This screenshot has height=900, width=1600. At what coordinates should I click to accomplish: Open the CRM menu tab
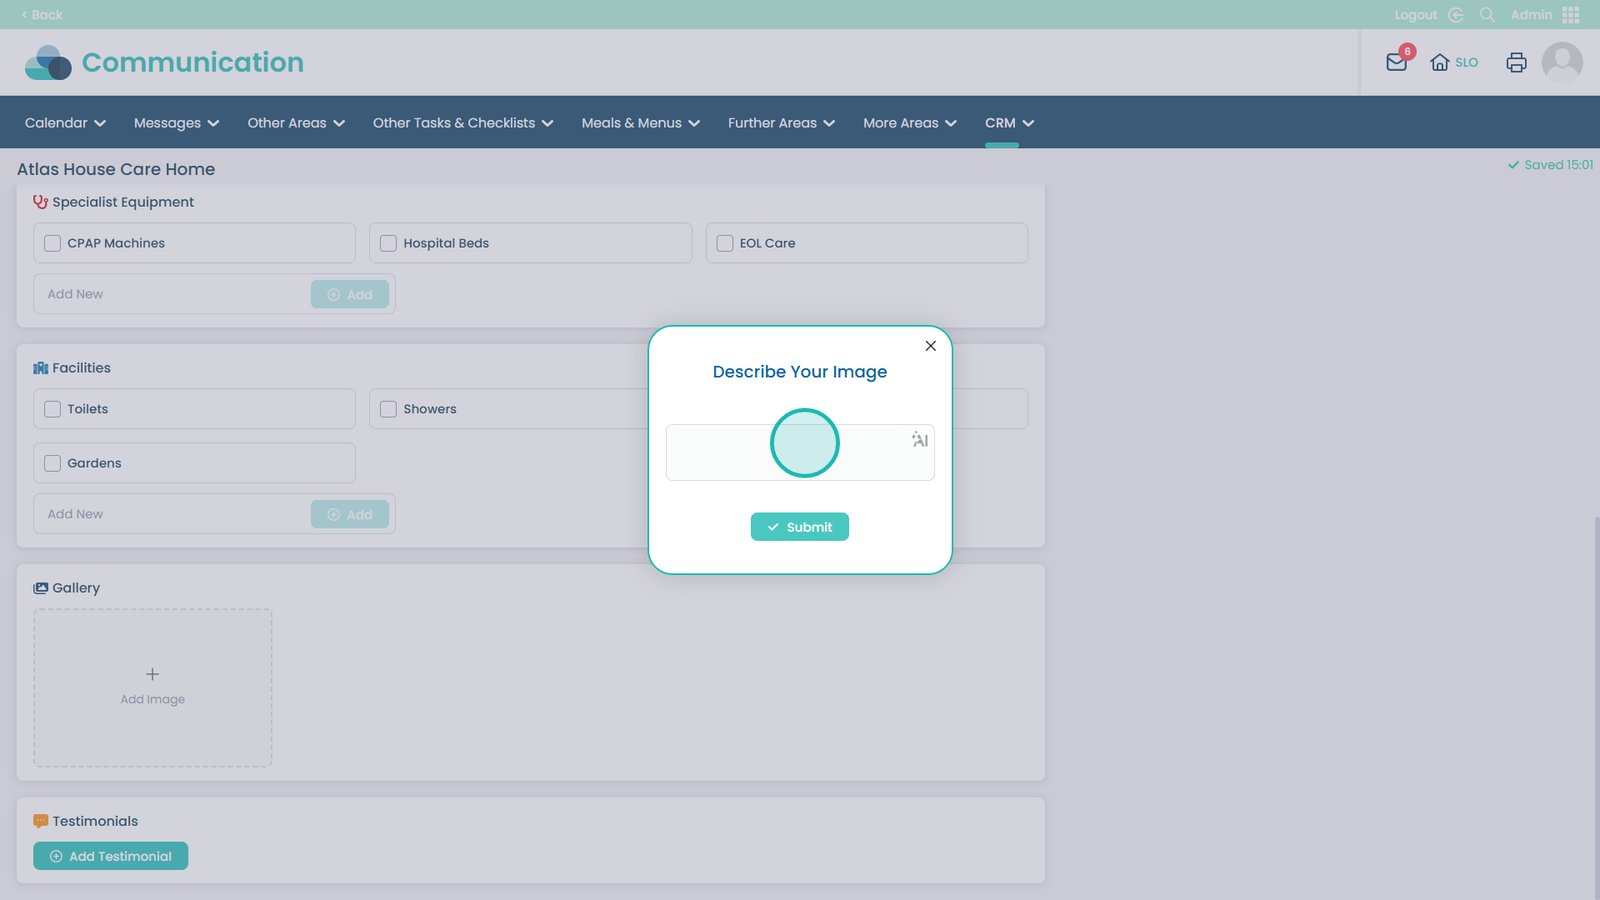(x=1008, y=123)
